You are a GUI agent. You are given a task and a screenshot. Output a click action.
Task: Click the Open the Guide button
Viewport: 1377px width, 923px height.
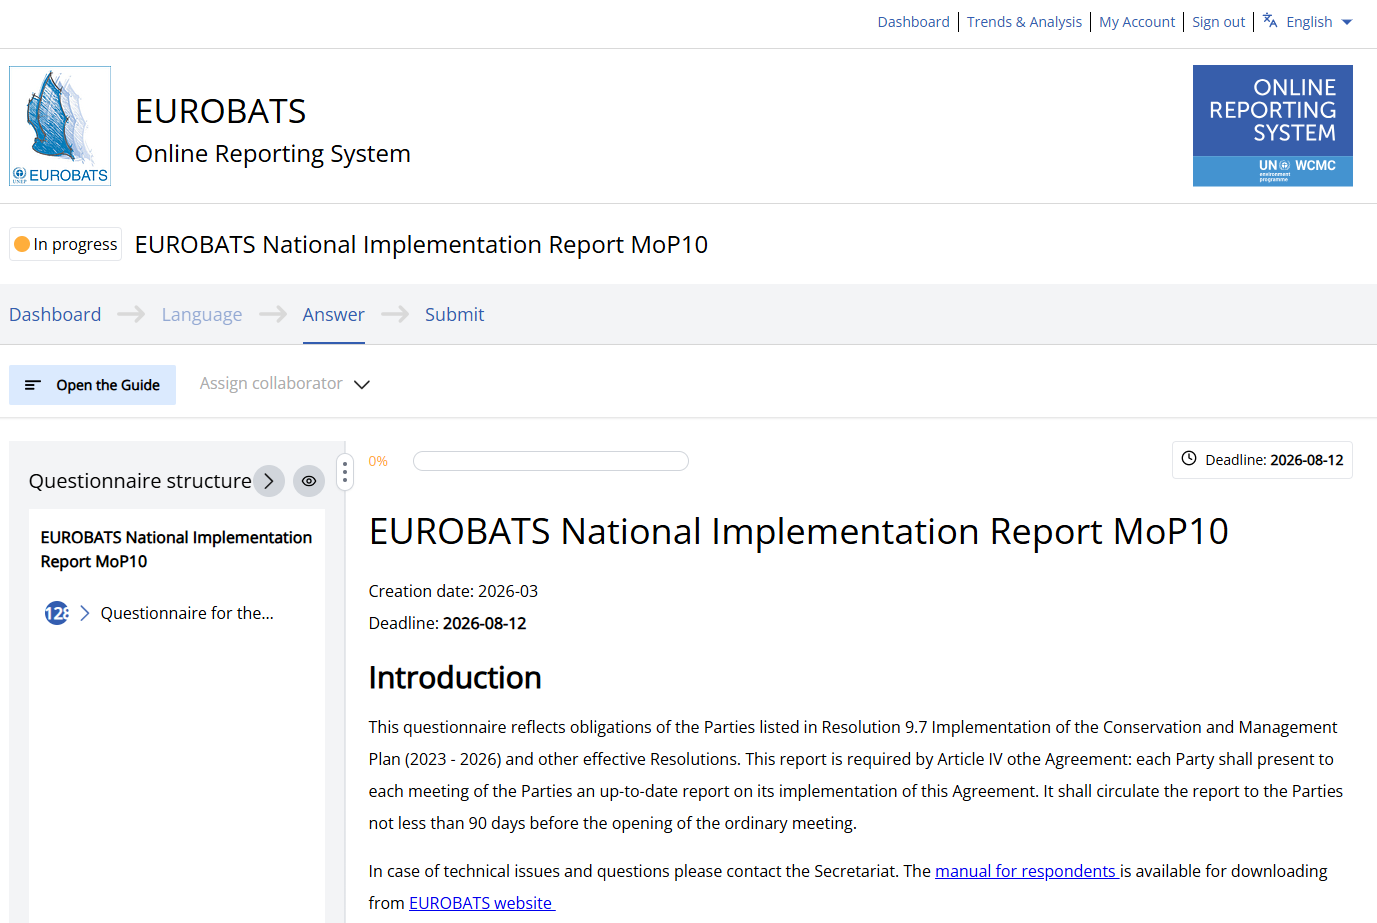click(92, 385)
